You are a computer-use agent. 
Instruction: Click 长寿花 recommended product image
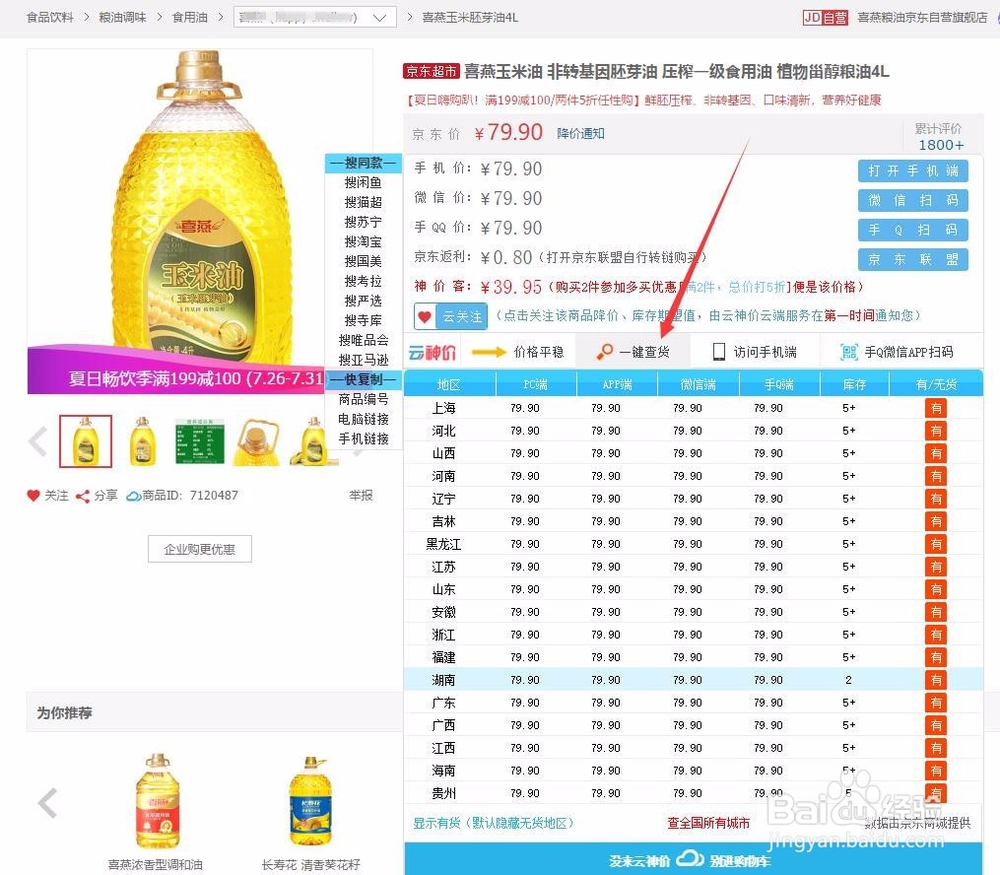tap(311, 802)
